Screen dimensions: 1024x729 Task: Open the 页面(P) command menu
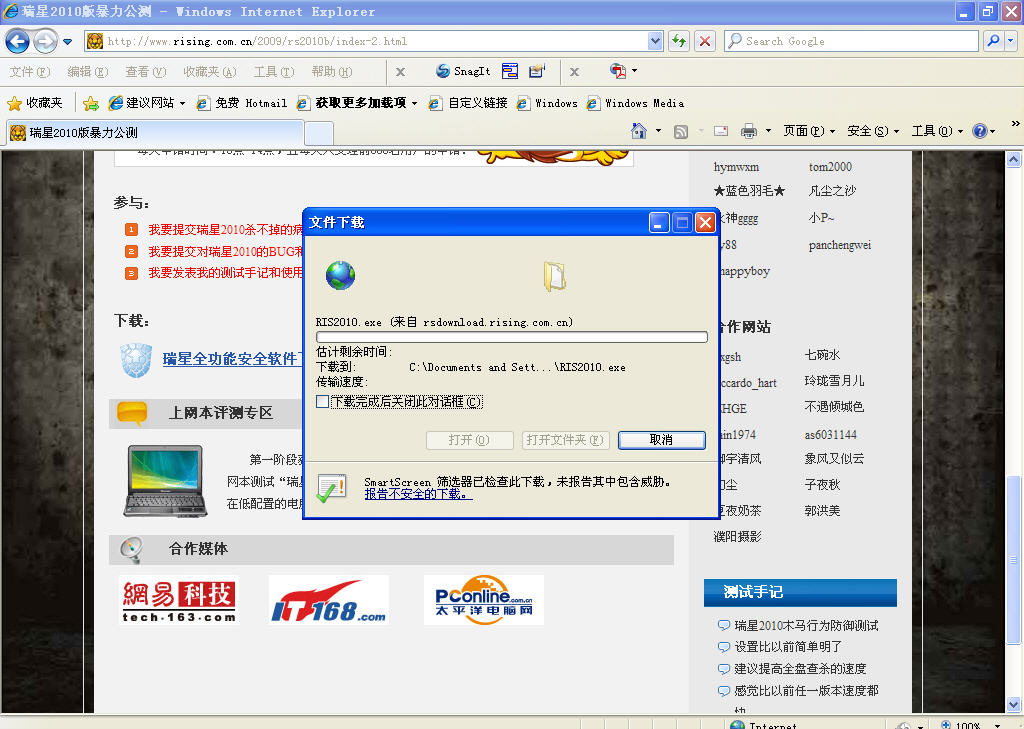tap(809, 131)
